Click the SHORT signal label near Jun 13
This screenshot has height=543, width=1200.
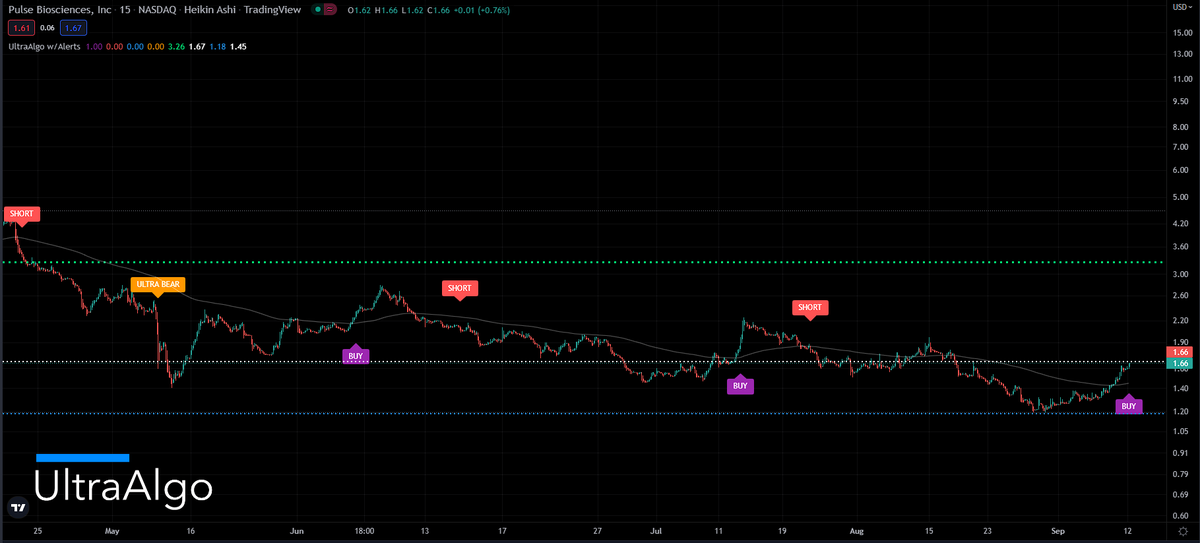point(459,288)
